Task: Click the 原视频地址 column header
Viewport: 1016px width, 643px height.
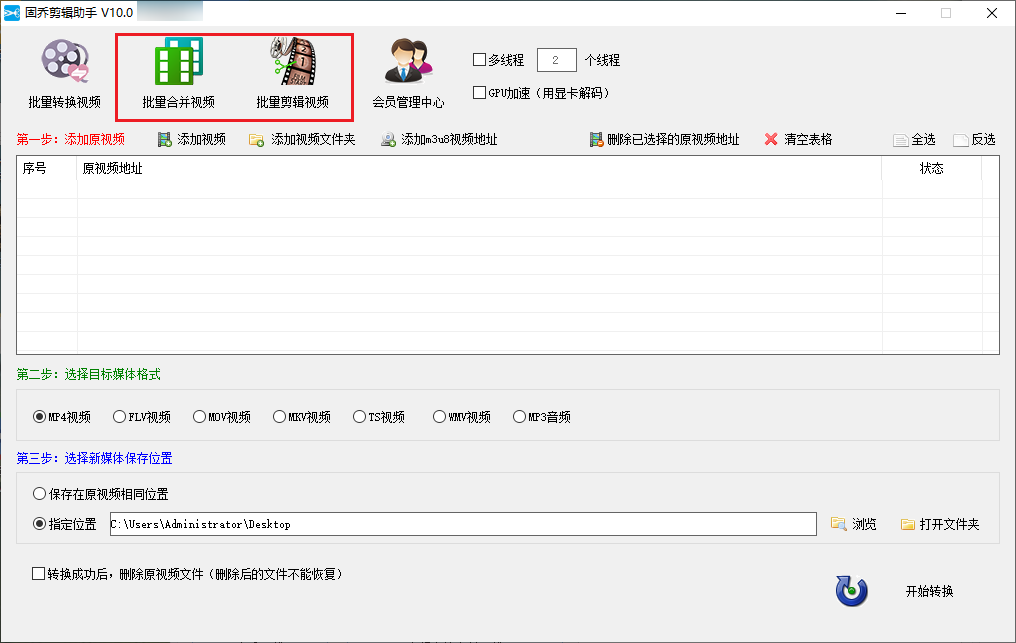Action: (479, 169)
